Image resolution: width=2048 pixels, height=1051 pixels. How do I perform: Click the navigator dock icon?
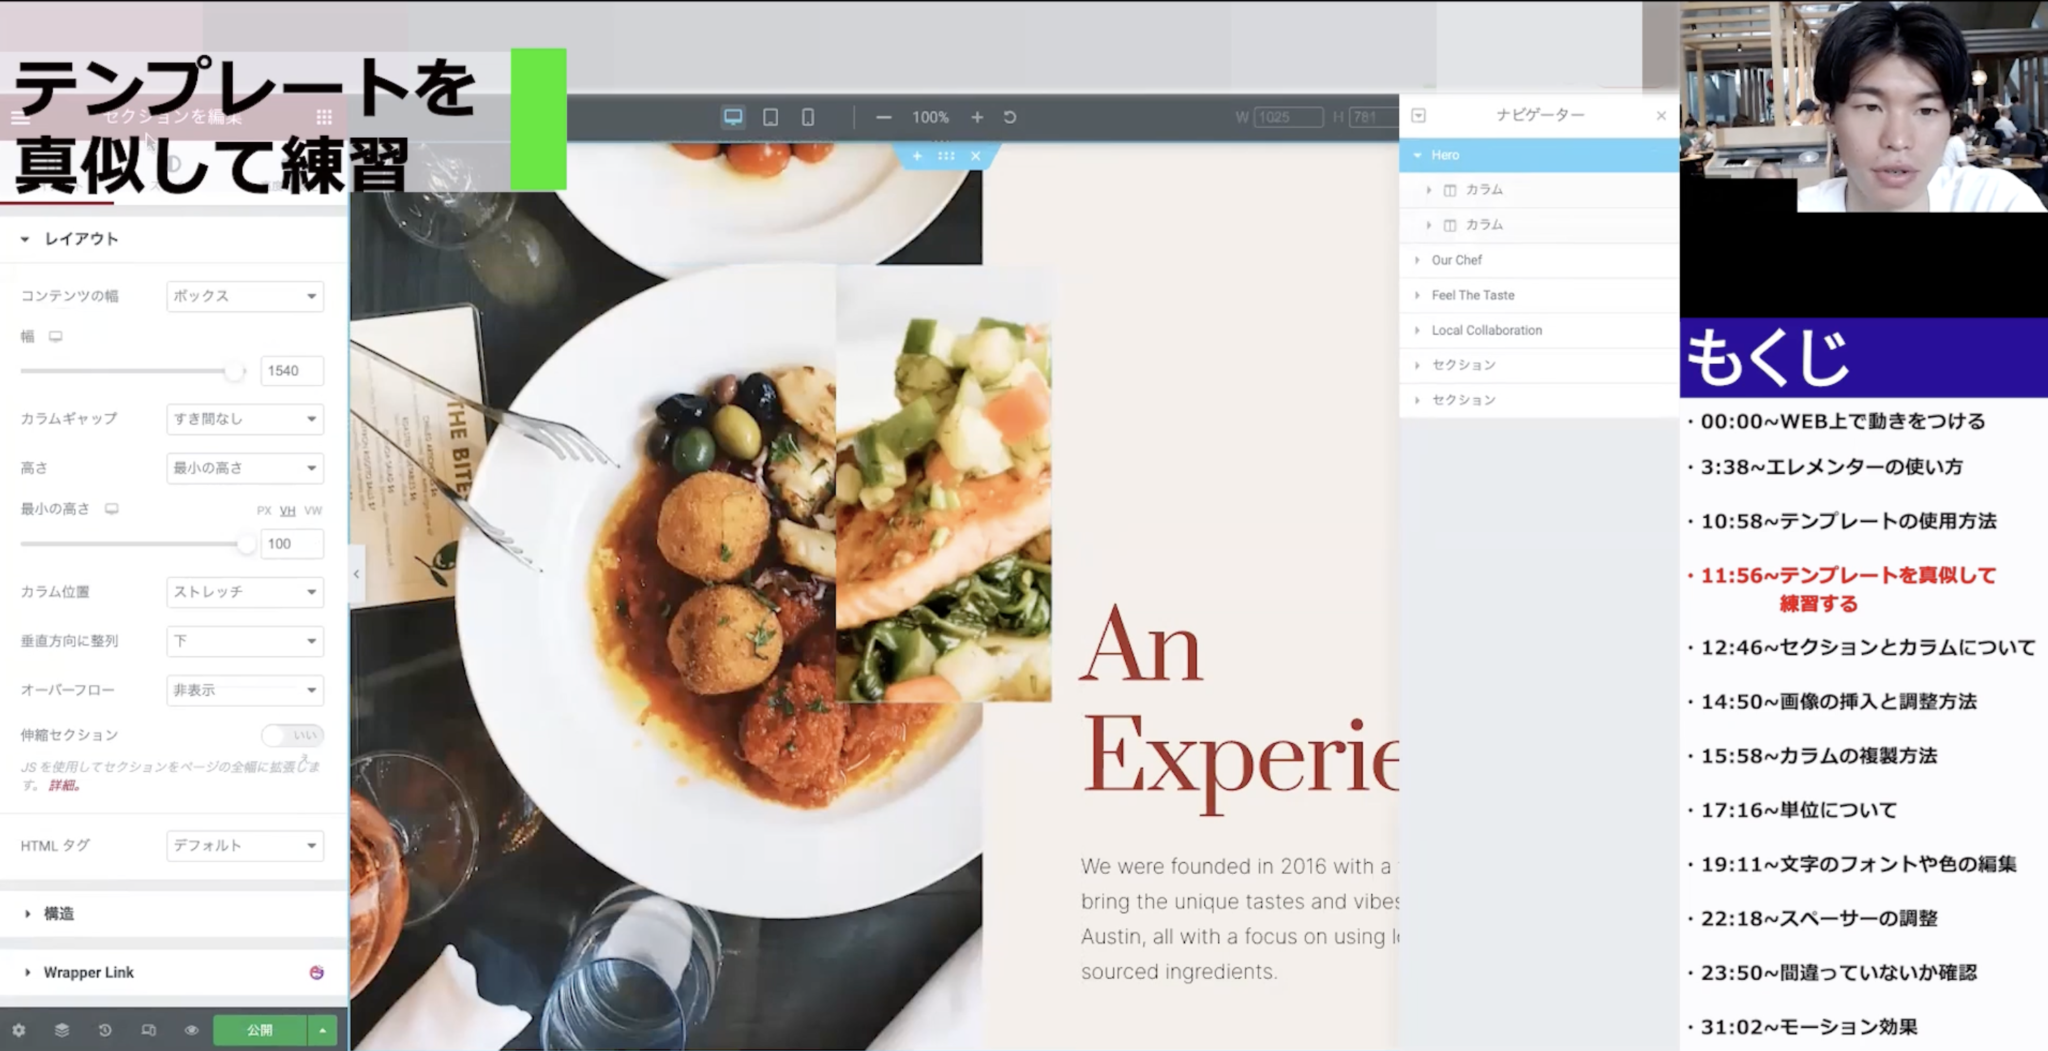[x=1418, y=115]
